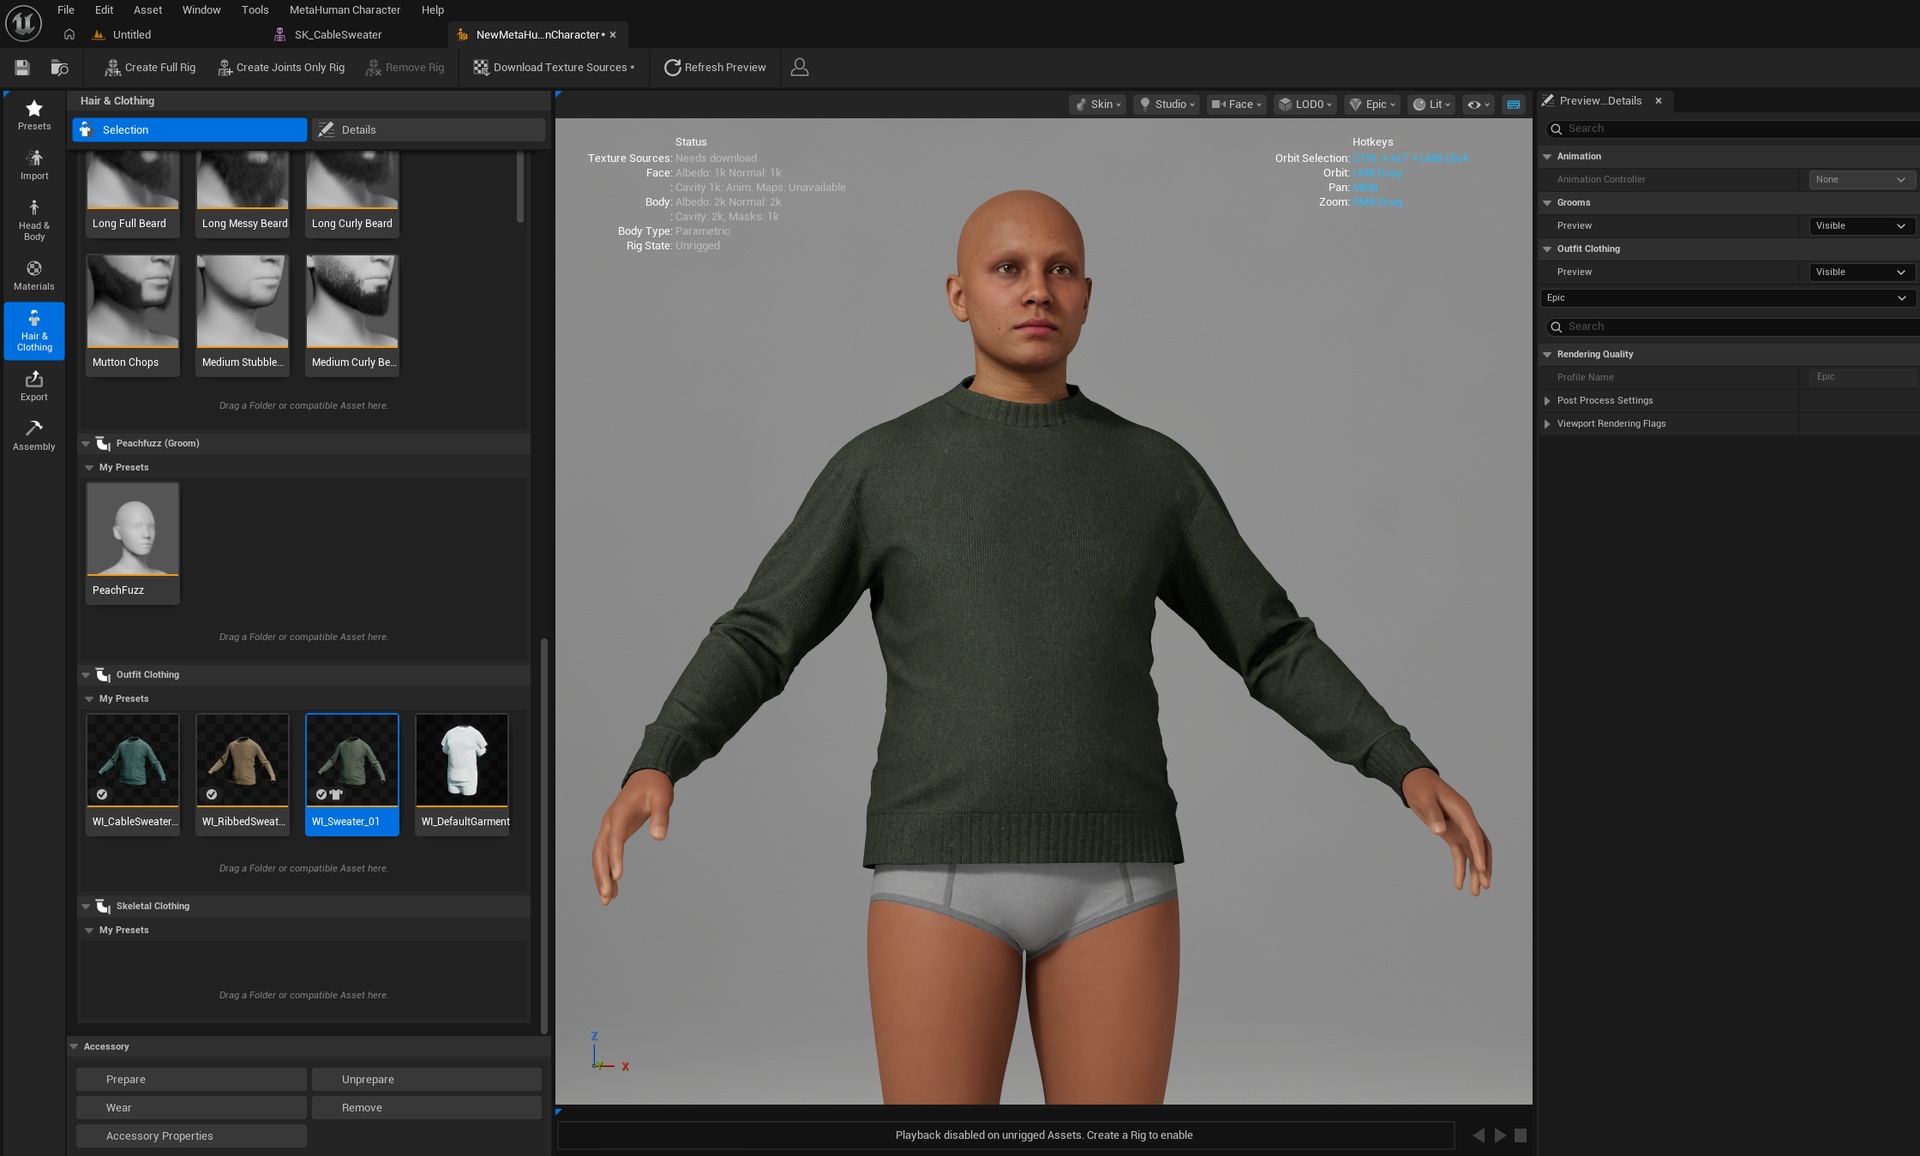Screen dimensions: 1920x1156
Task: Click the Remove Rig toolbar button
Action: pyautogui.click(x=405, y=67)
